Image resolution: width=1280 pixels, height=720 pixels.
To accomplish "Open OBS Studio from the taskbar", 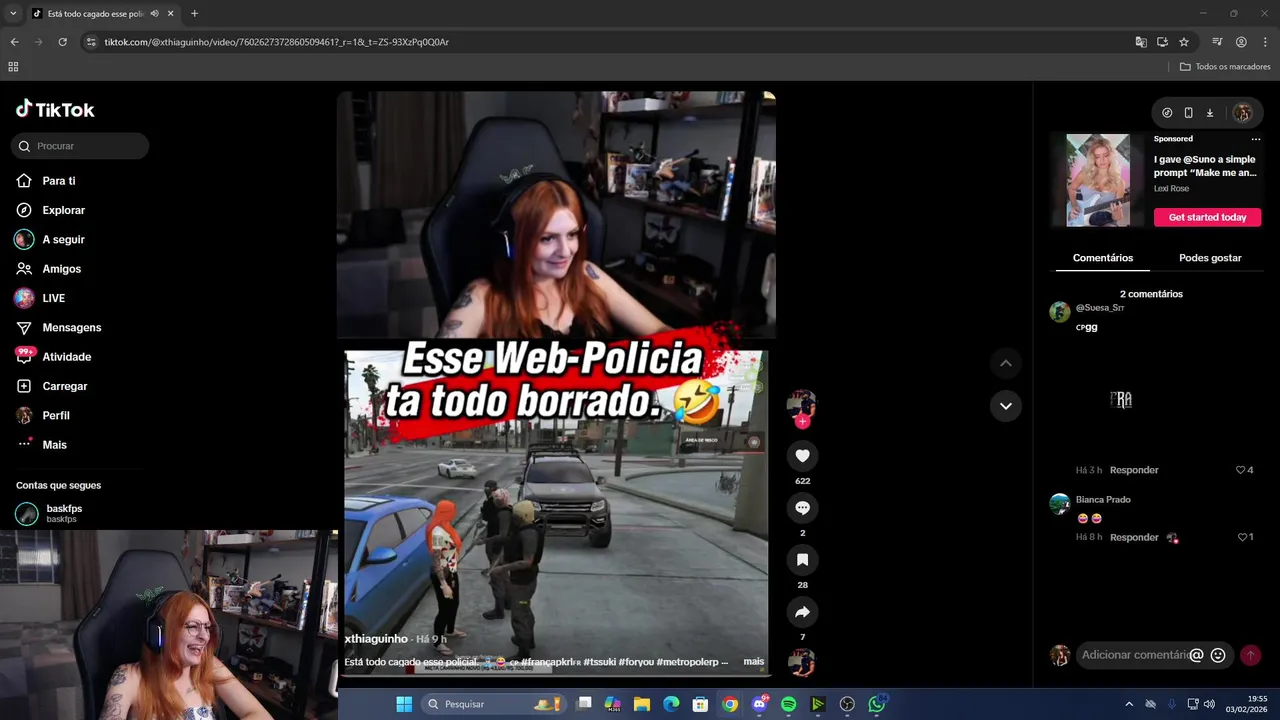I will (x=847, y=704).
